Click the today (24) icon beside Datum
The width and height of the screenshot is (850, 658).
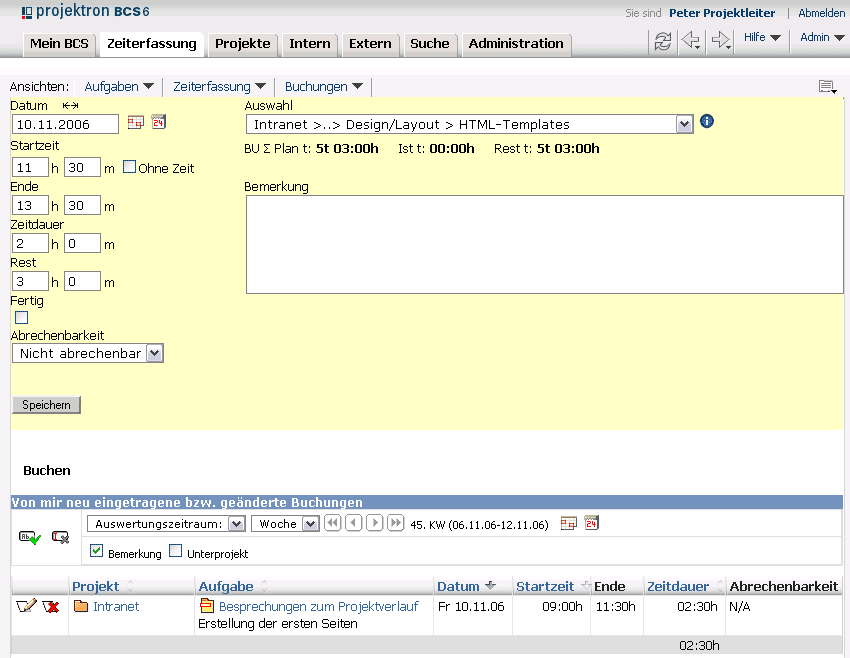pos(158,122)
